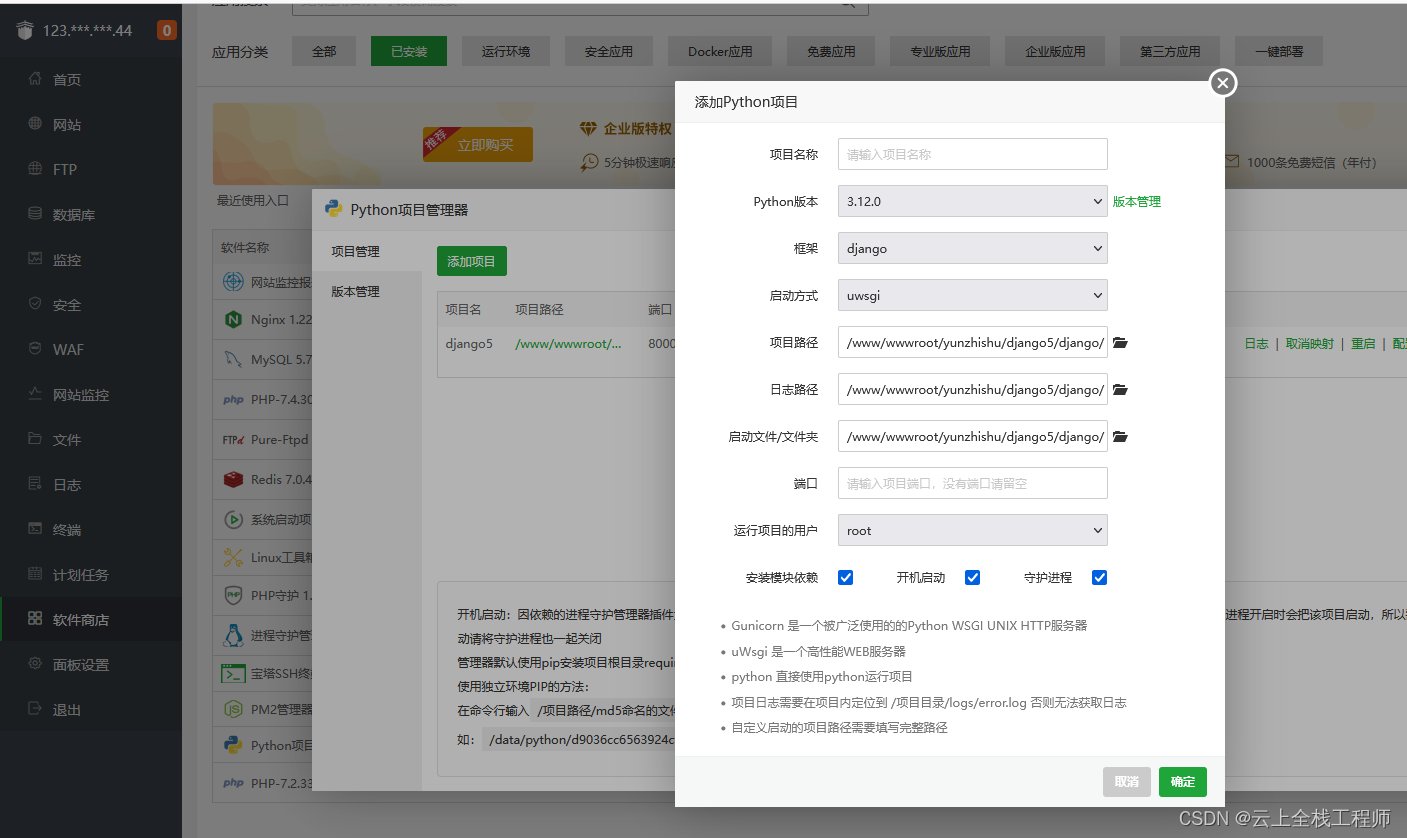1407x838 pixels.
Task: Click the MySQL icon in software list
Action: (233, 359)
